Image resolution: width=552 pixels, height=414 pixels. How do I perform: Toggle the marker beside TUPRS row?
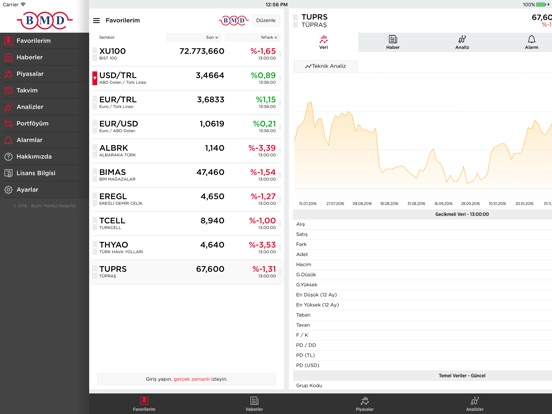pos(95,272)
